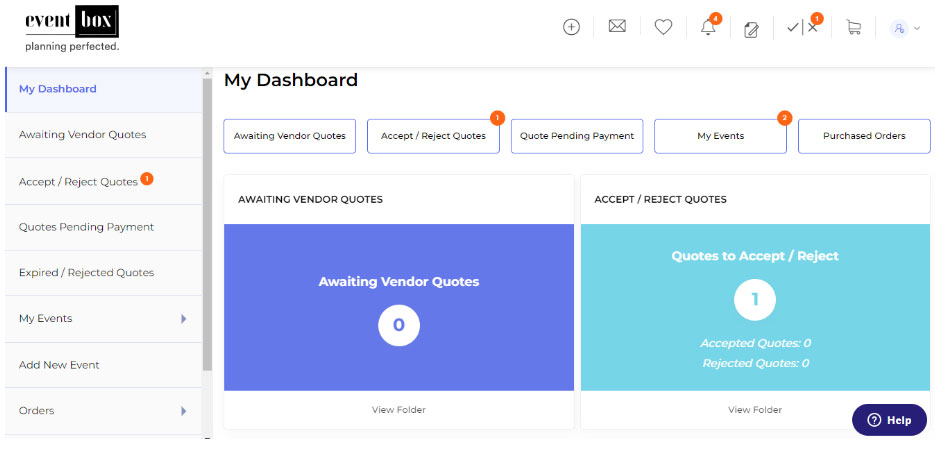This screenshot has height=452, width=935.
Task: Click the Help button
Action: click(x=889, y=420)
